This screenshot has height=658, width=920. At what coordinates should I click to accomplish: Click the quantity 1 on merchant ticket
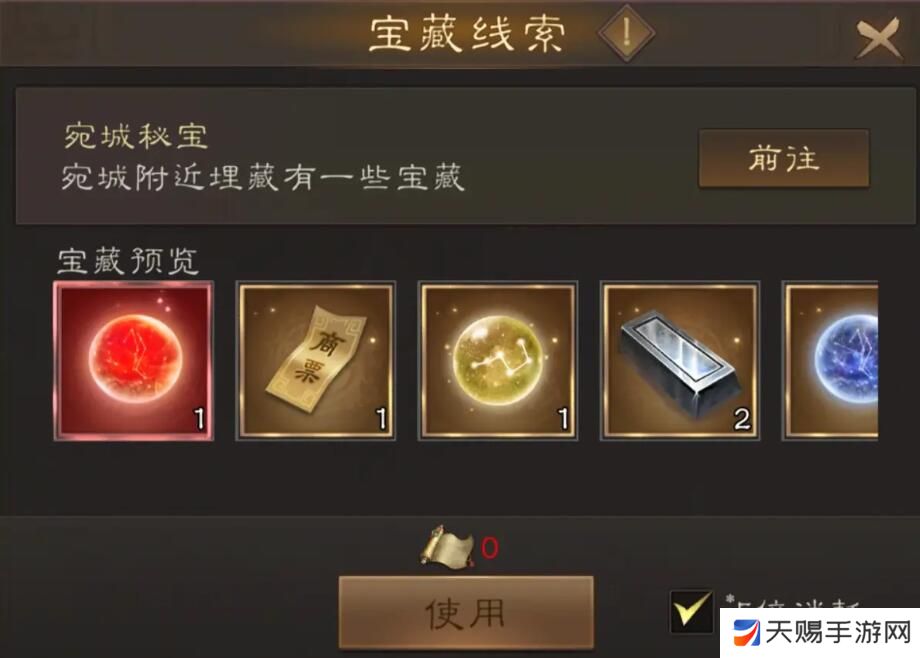pyautogui.click(x=382, y=420)
